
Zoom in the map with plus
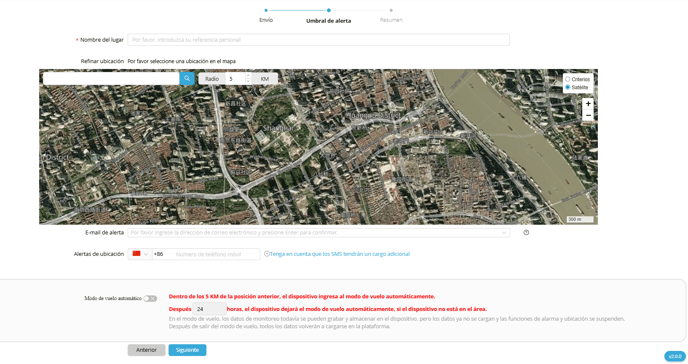pyautogui.click(x=588, y=104)
